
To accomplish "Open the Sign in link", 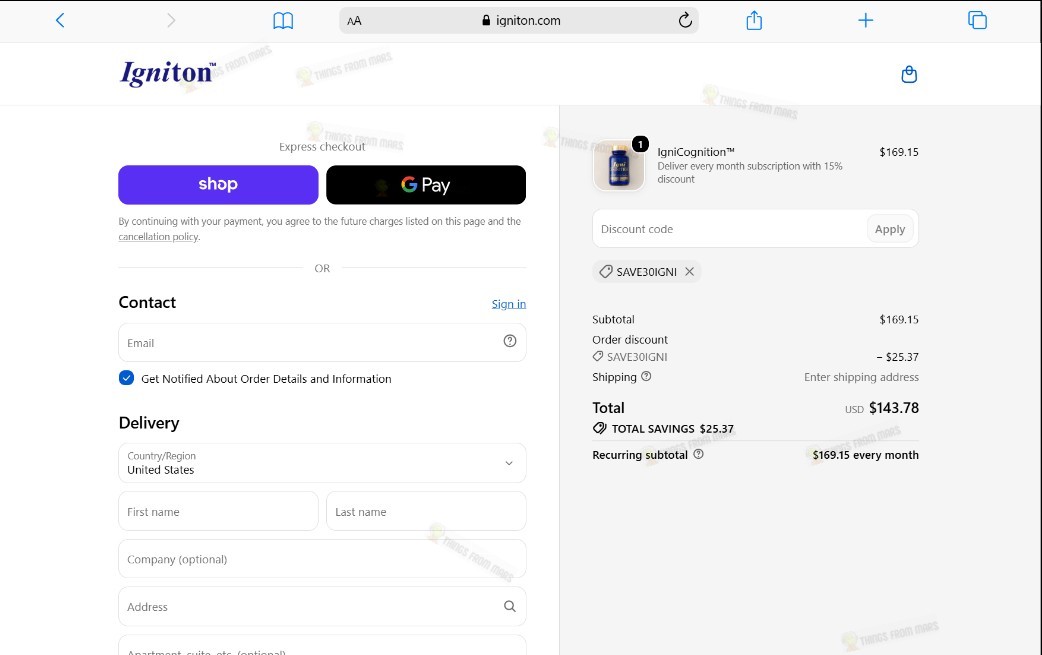I will pos(509,304).
